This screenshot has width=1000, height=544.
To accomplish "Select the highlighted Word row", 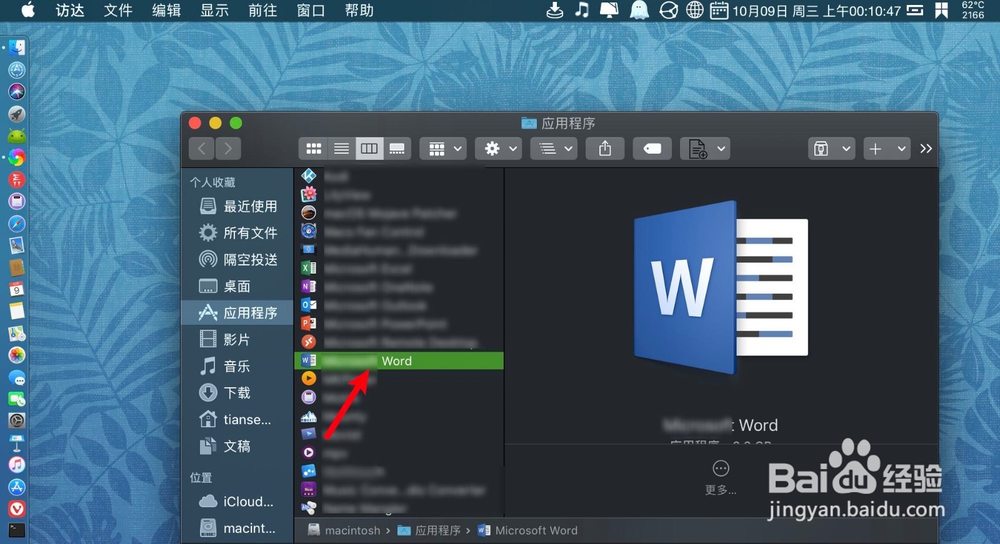I will [399, 360].
